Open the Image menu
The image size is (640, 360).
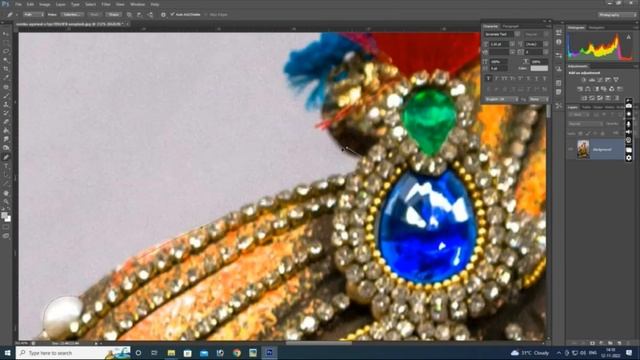pos(44,4)
